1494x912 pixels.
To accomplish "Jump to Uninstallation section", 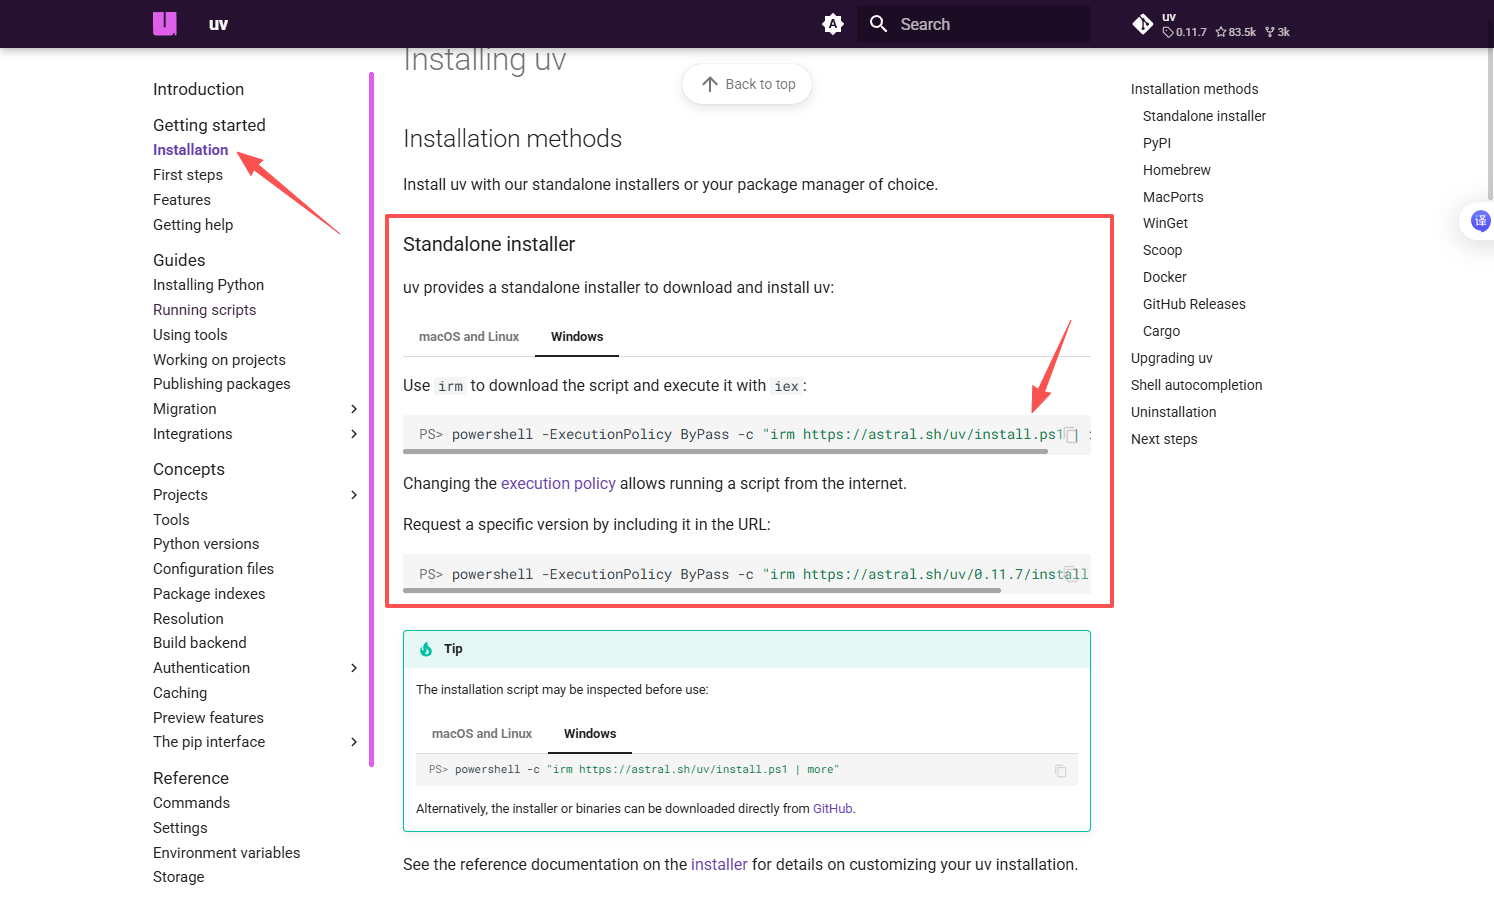I will pyautogui.click(x=1173, y=412).
